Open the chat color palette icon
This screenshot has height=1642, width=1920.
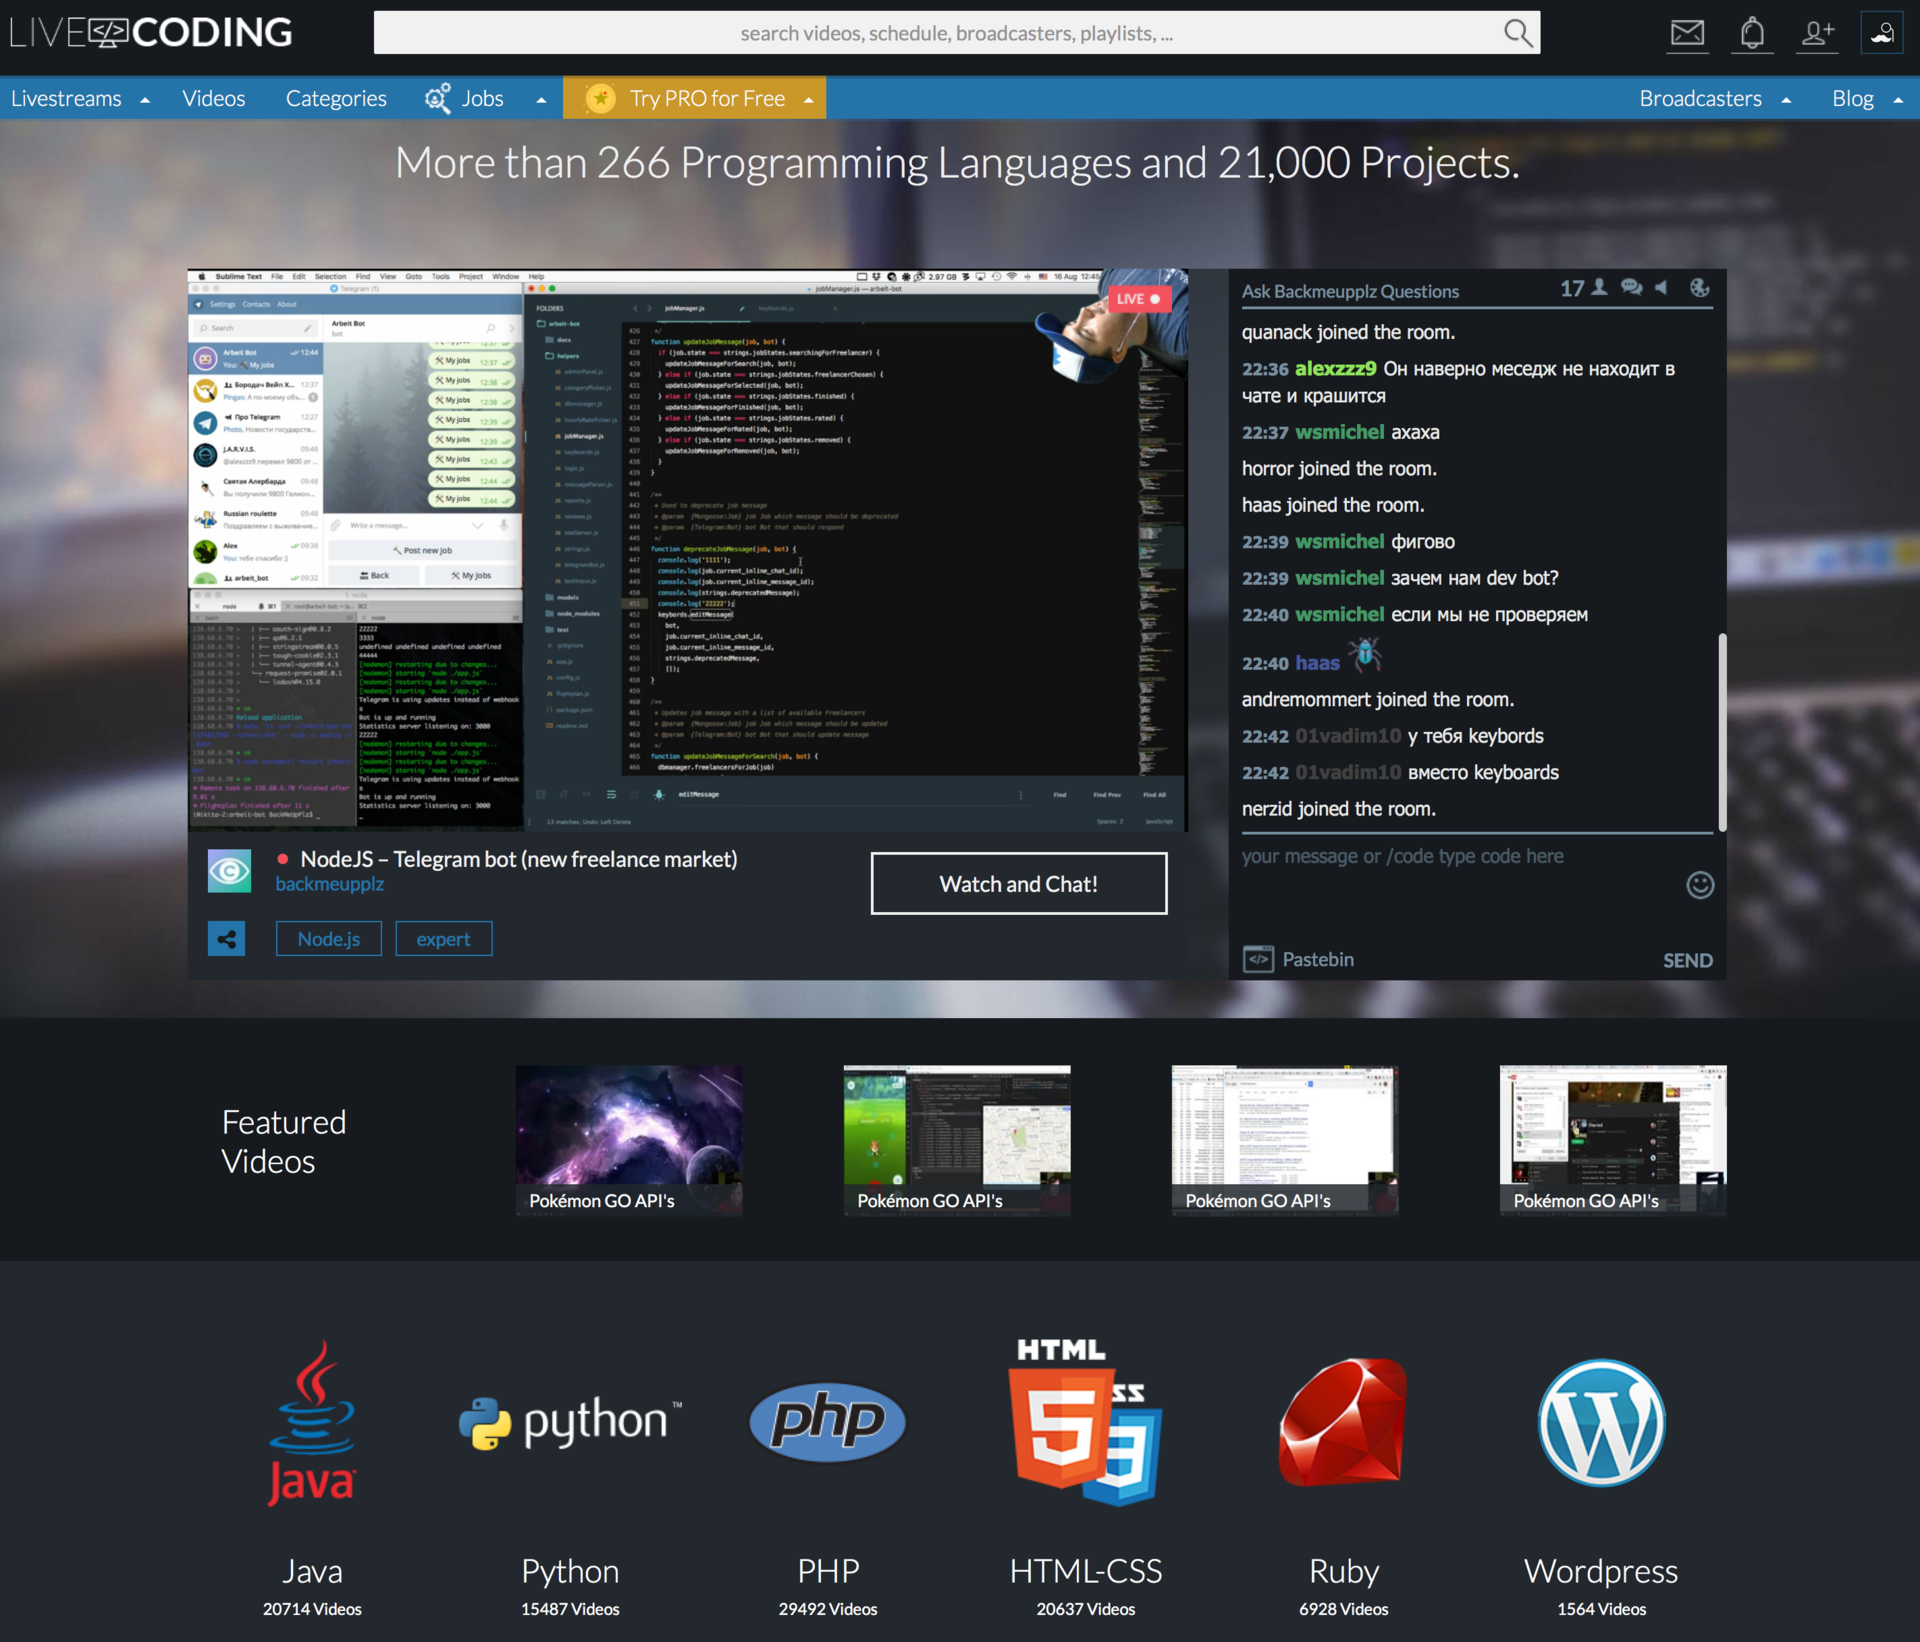click(1699, 289)
